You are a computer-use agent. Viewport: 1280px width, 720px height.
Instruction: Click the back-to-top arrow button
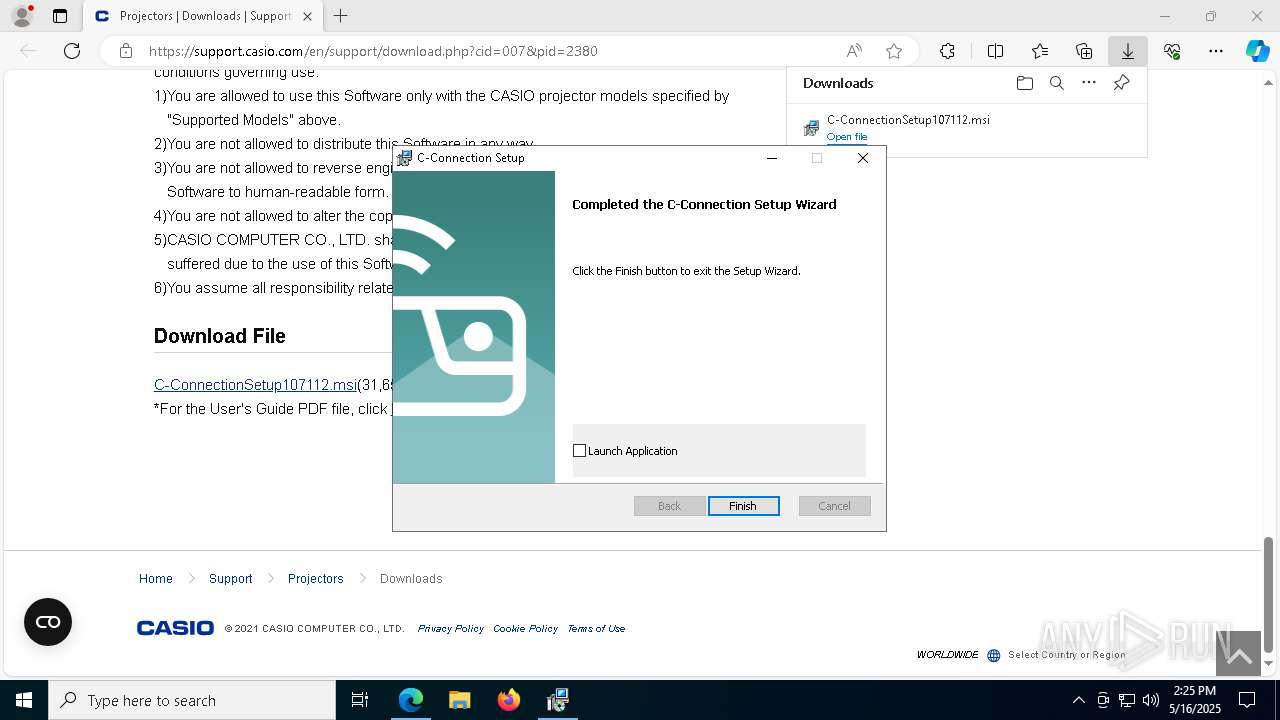pyautogui.click(x=1238, y=654)
